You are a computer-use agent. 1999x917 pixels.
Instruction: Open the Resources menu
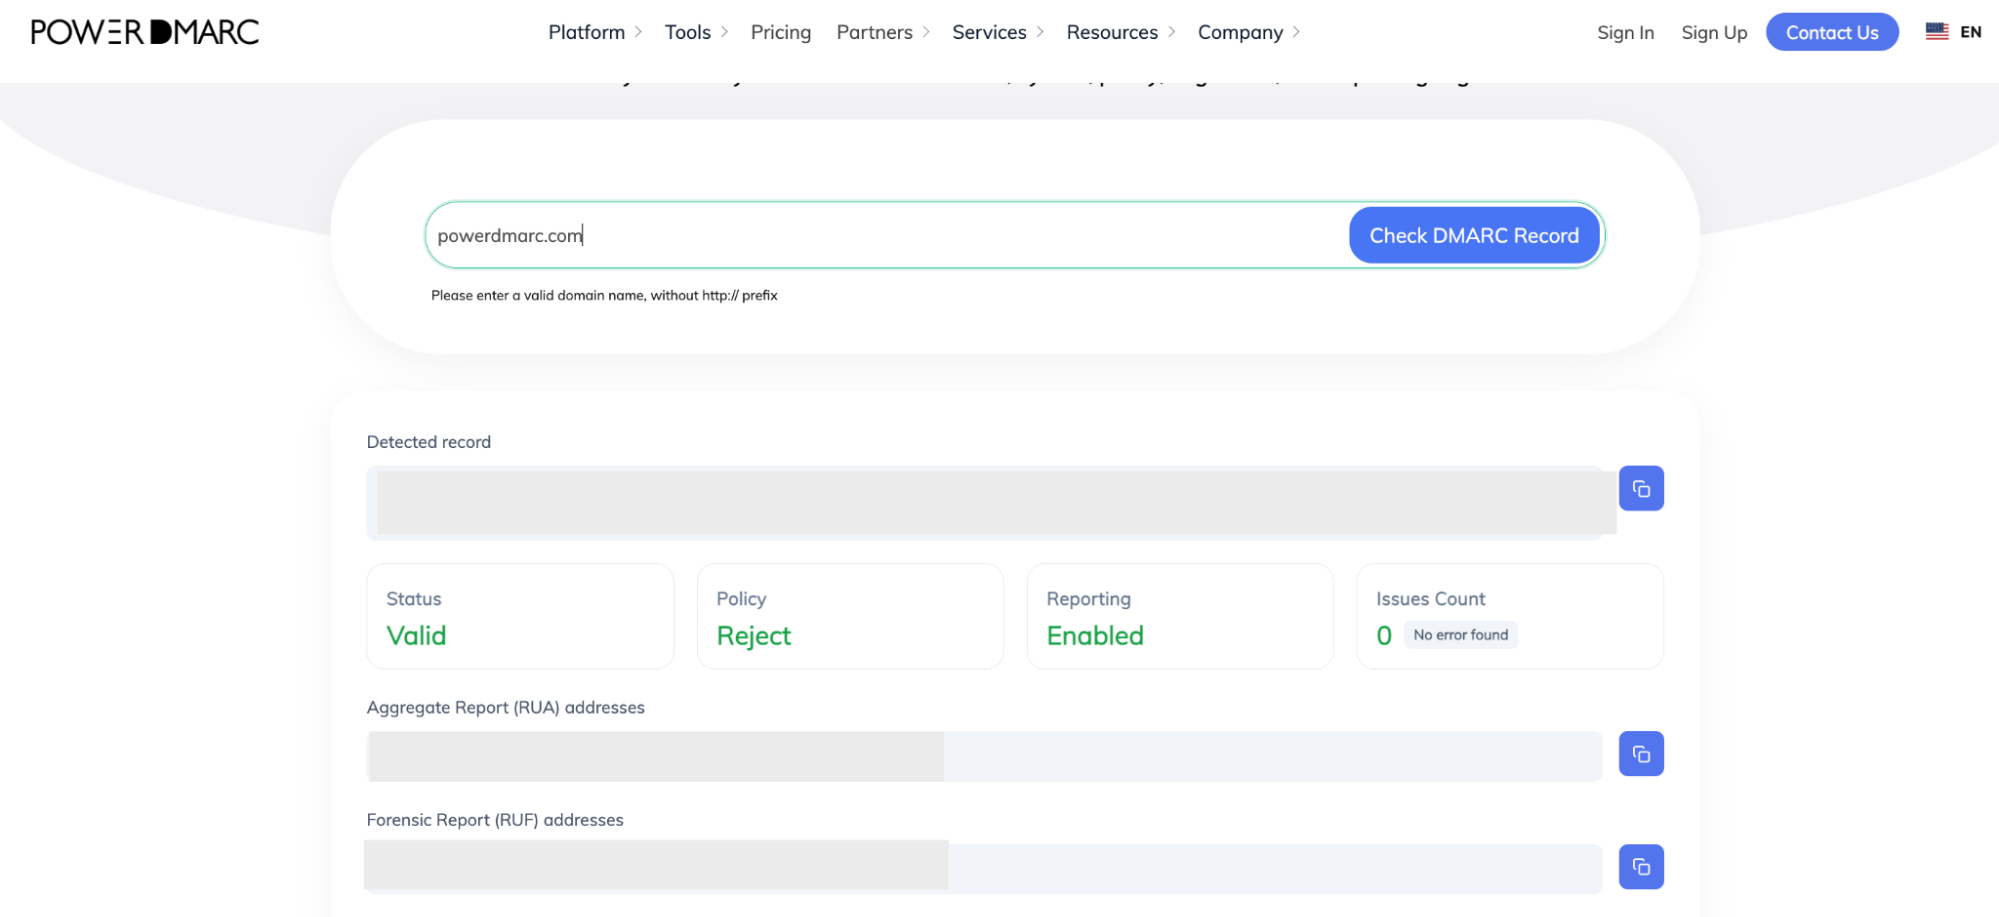tap(1112, 32)
